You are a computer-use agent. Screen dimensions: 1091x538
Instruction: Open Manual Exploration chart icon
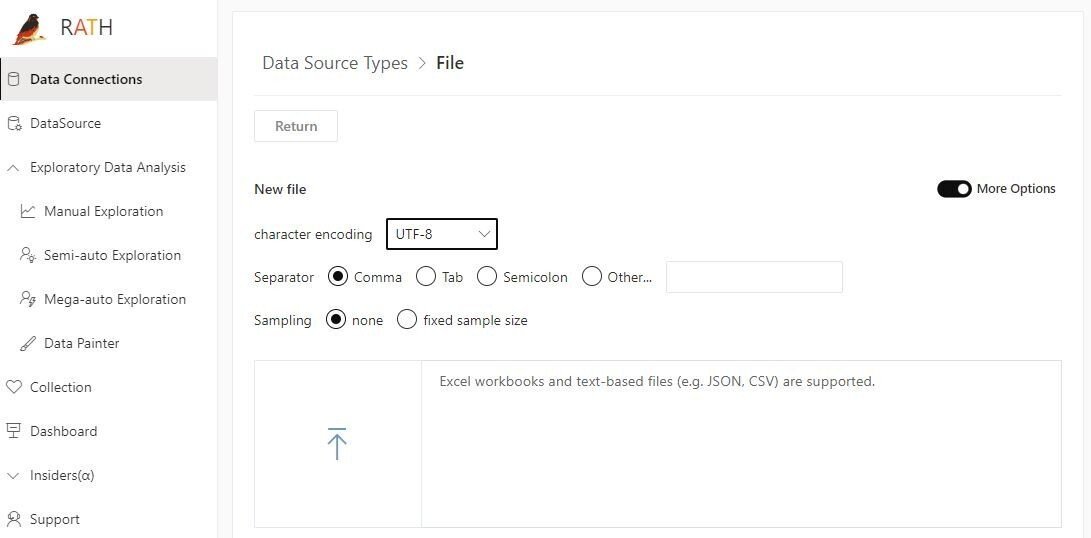pos(28,211)
